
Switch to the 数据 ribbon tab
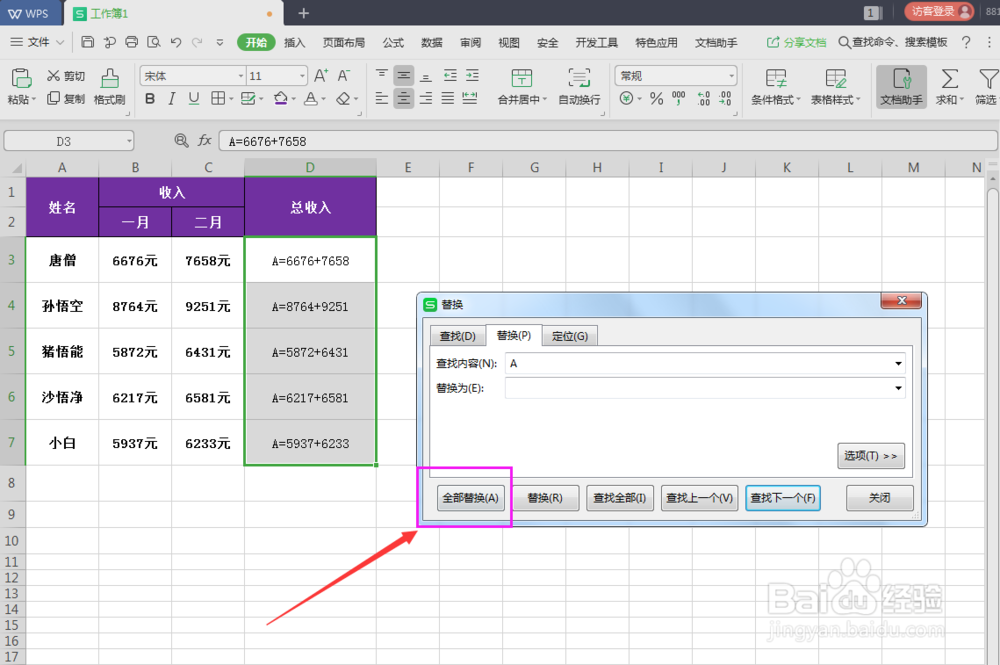pos(432,42)
